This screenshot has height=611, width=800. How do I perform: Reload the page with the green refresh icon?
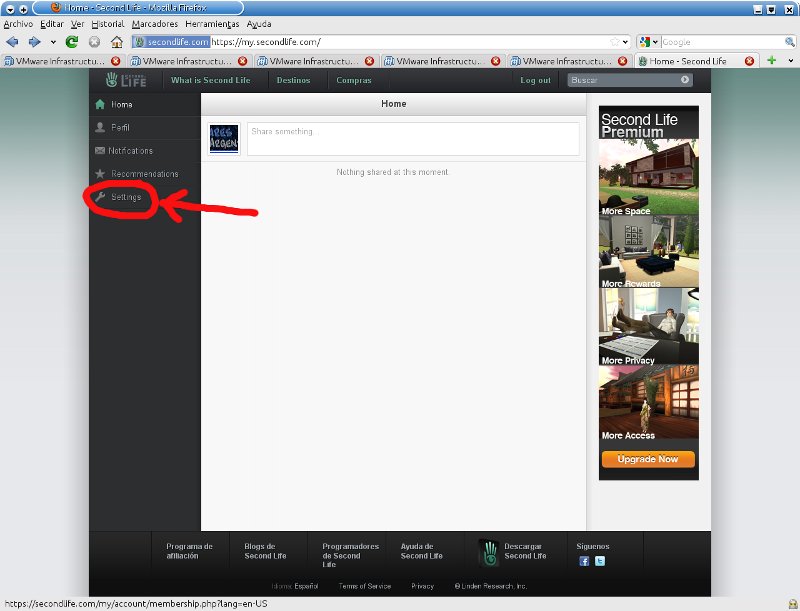[x=71, y=42]
